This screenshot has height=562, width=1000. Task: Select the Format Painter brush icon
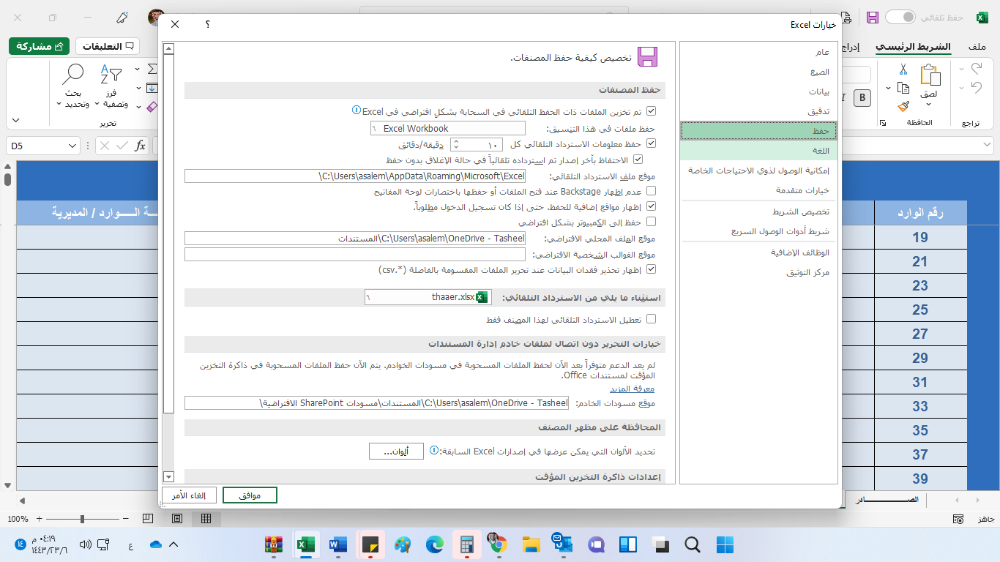[903, 106]
